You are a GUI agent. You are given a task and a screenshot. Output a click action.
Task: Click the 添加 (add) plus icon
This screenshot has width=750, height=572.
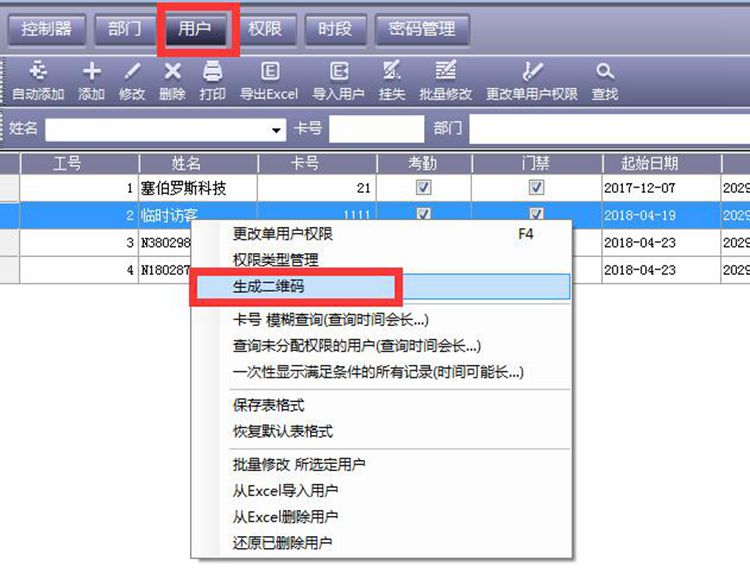pos(91,72)
